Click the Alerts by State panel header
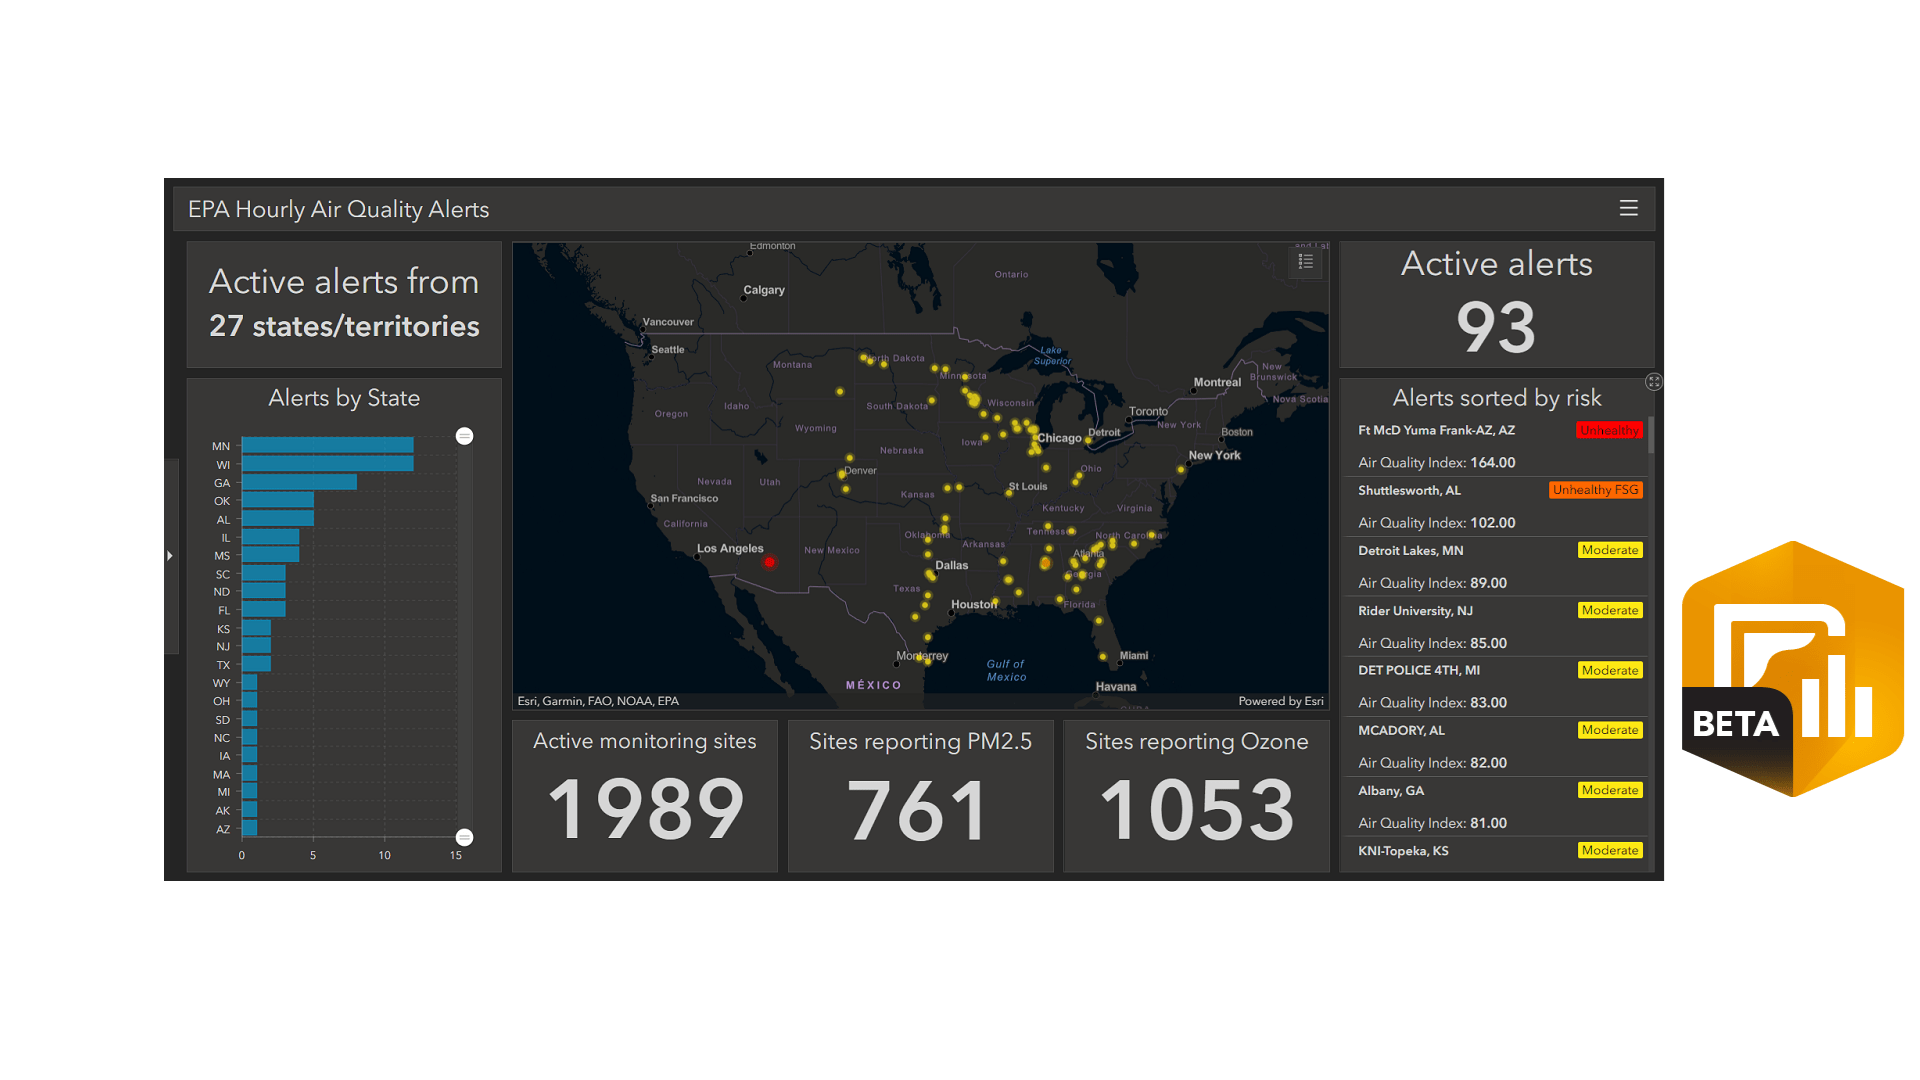 (x=343, y=397)
